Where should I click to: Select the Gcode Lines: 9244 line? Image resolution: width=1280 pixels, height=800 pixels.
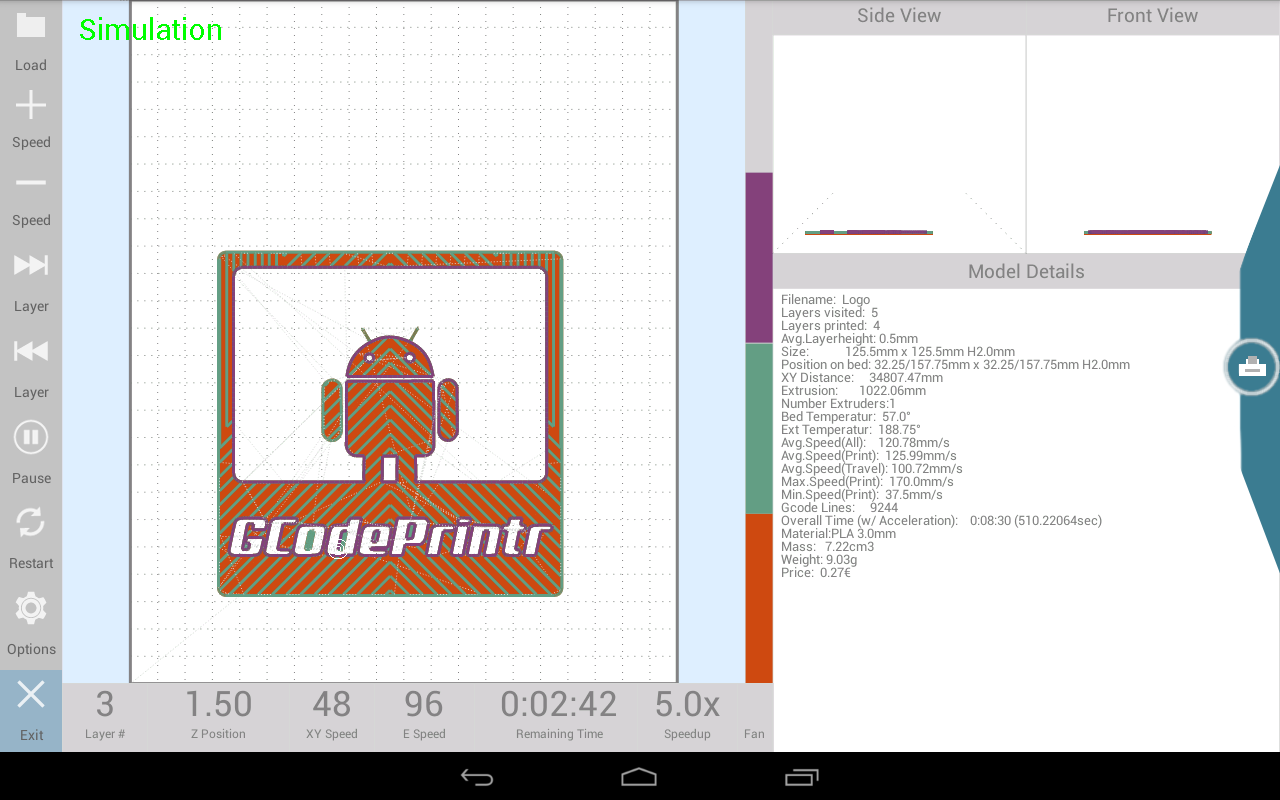point(839,507)
